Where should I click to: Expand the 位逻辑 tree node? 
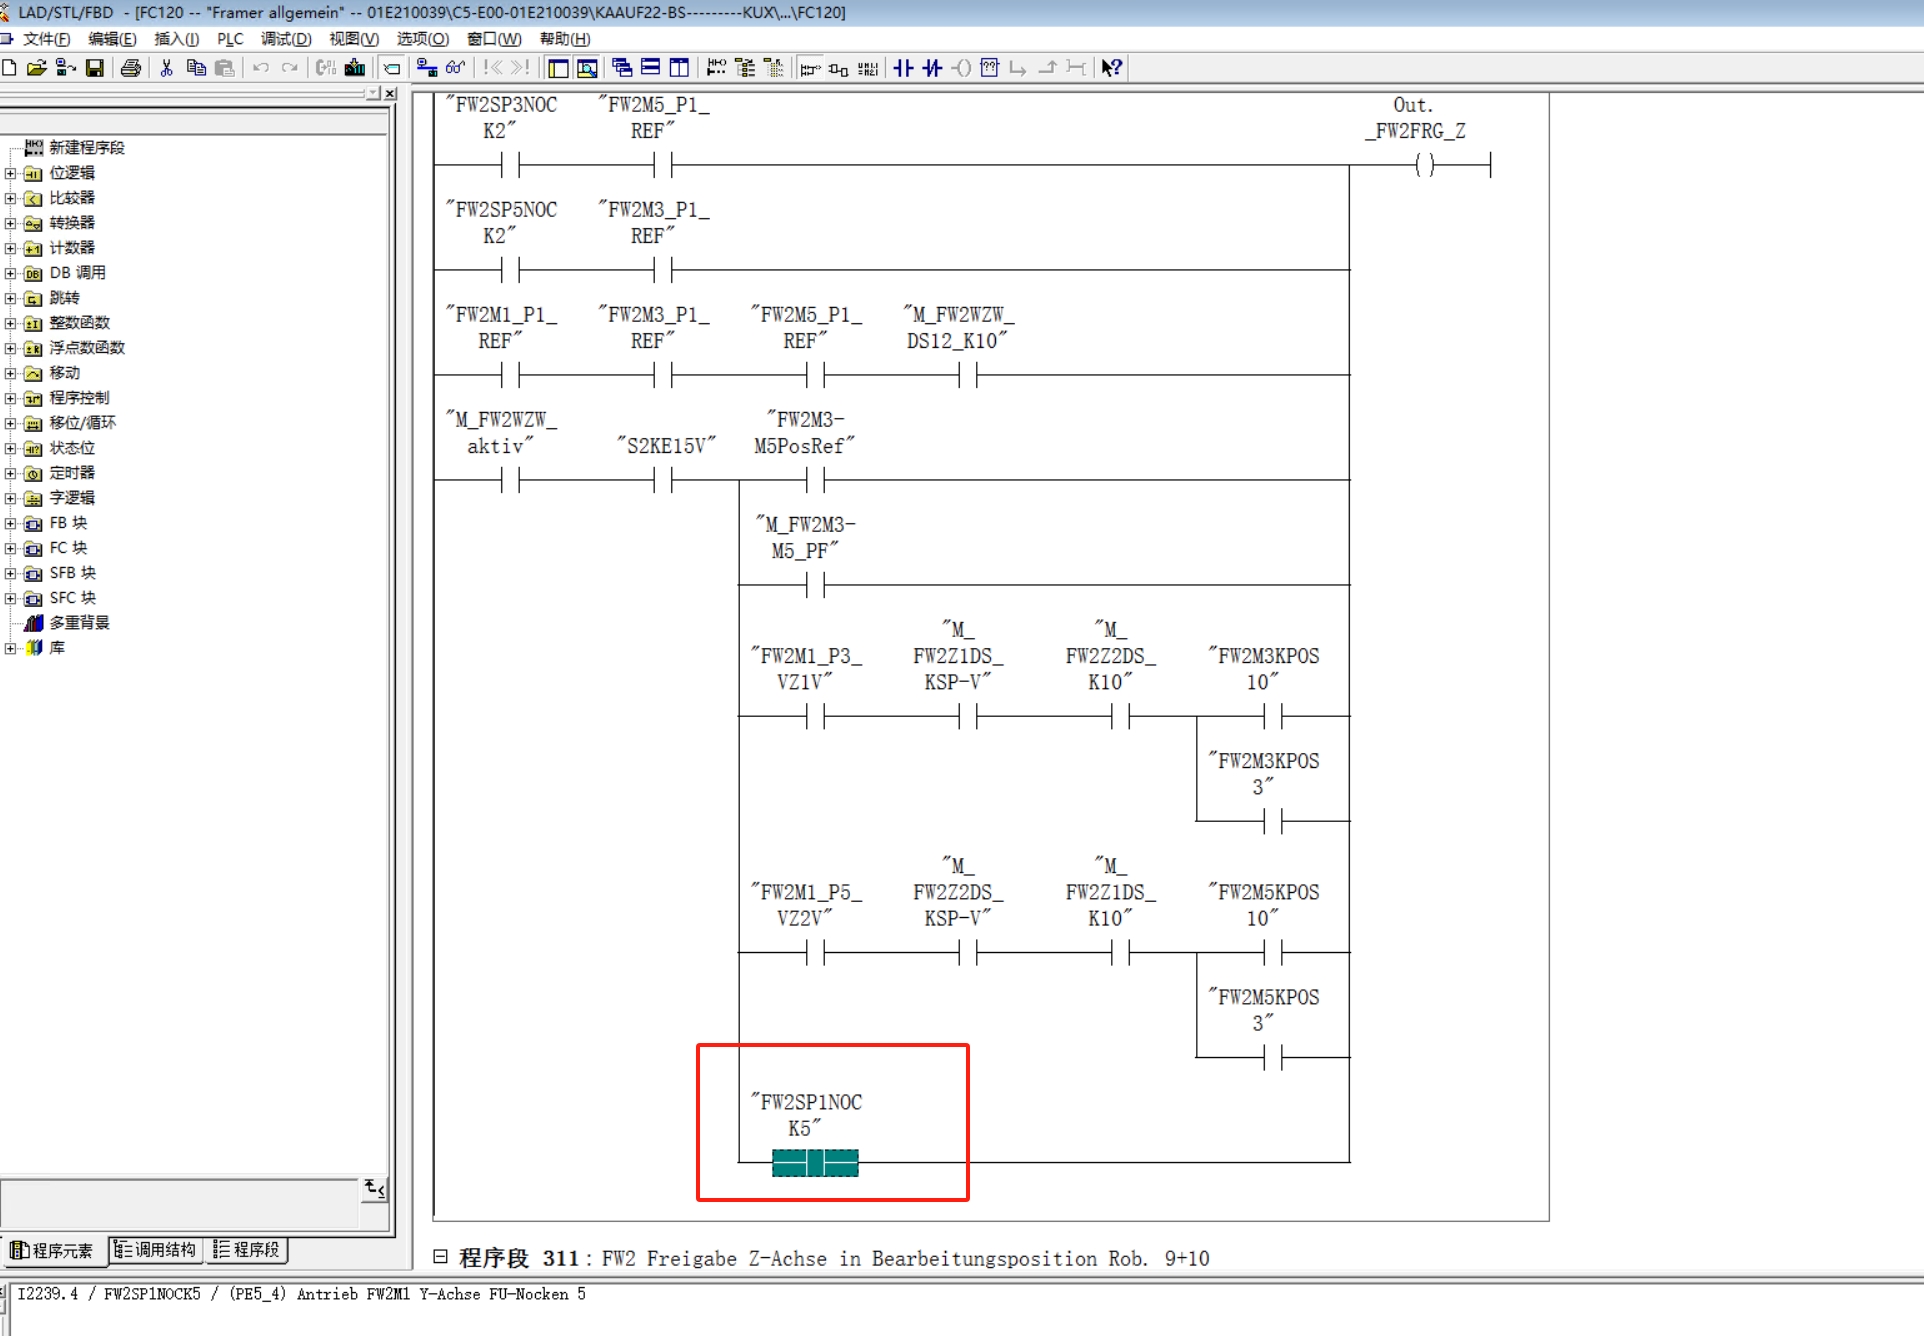(x=10, y=173)
